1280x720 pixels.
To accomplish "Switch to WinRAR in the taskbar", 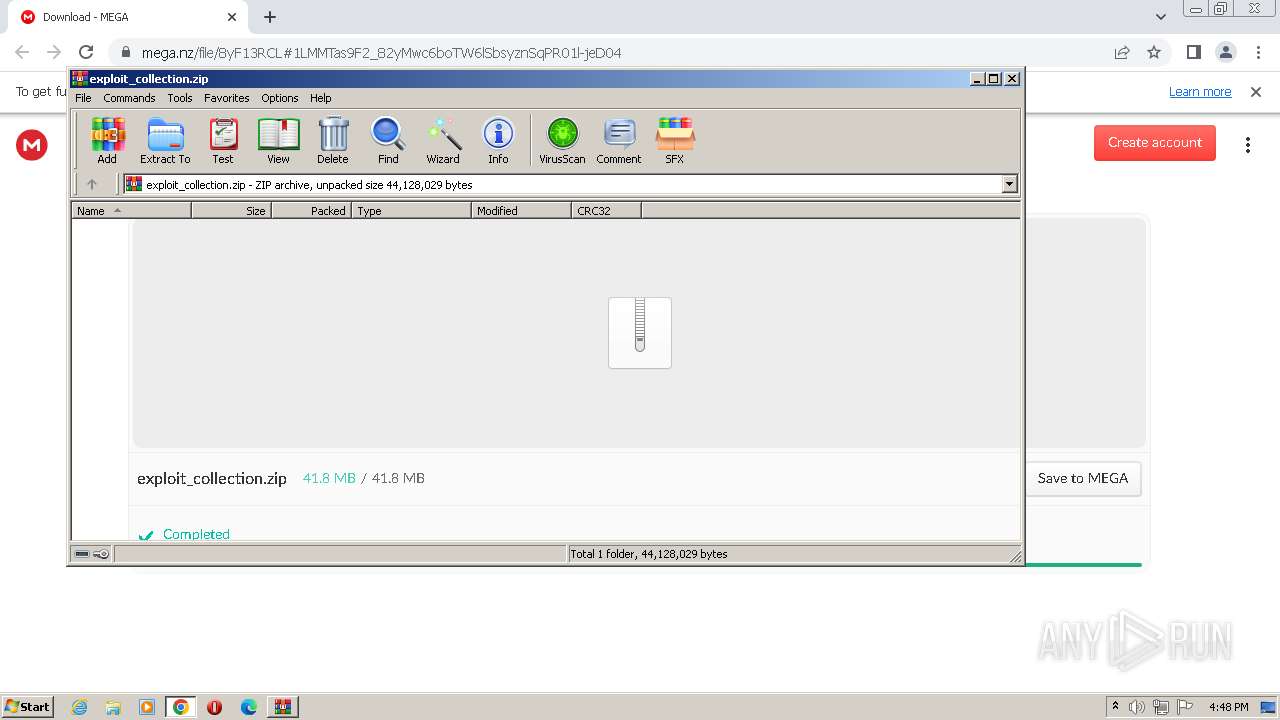I will 283,707.
